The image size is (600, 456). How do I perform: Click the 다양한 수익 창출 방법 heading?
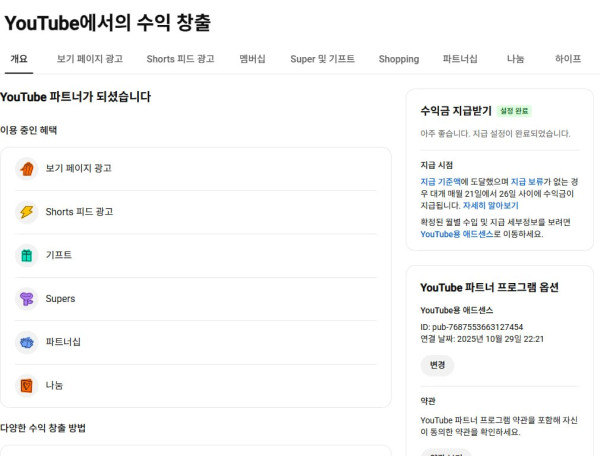tap(43, 428)
